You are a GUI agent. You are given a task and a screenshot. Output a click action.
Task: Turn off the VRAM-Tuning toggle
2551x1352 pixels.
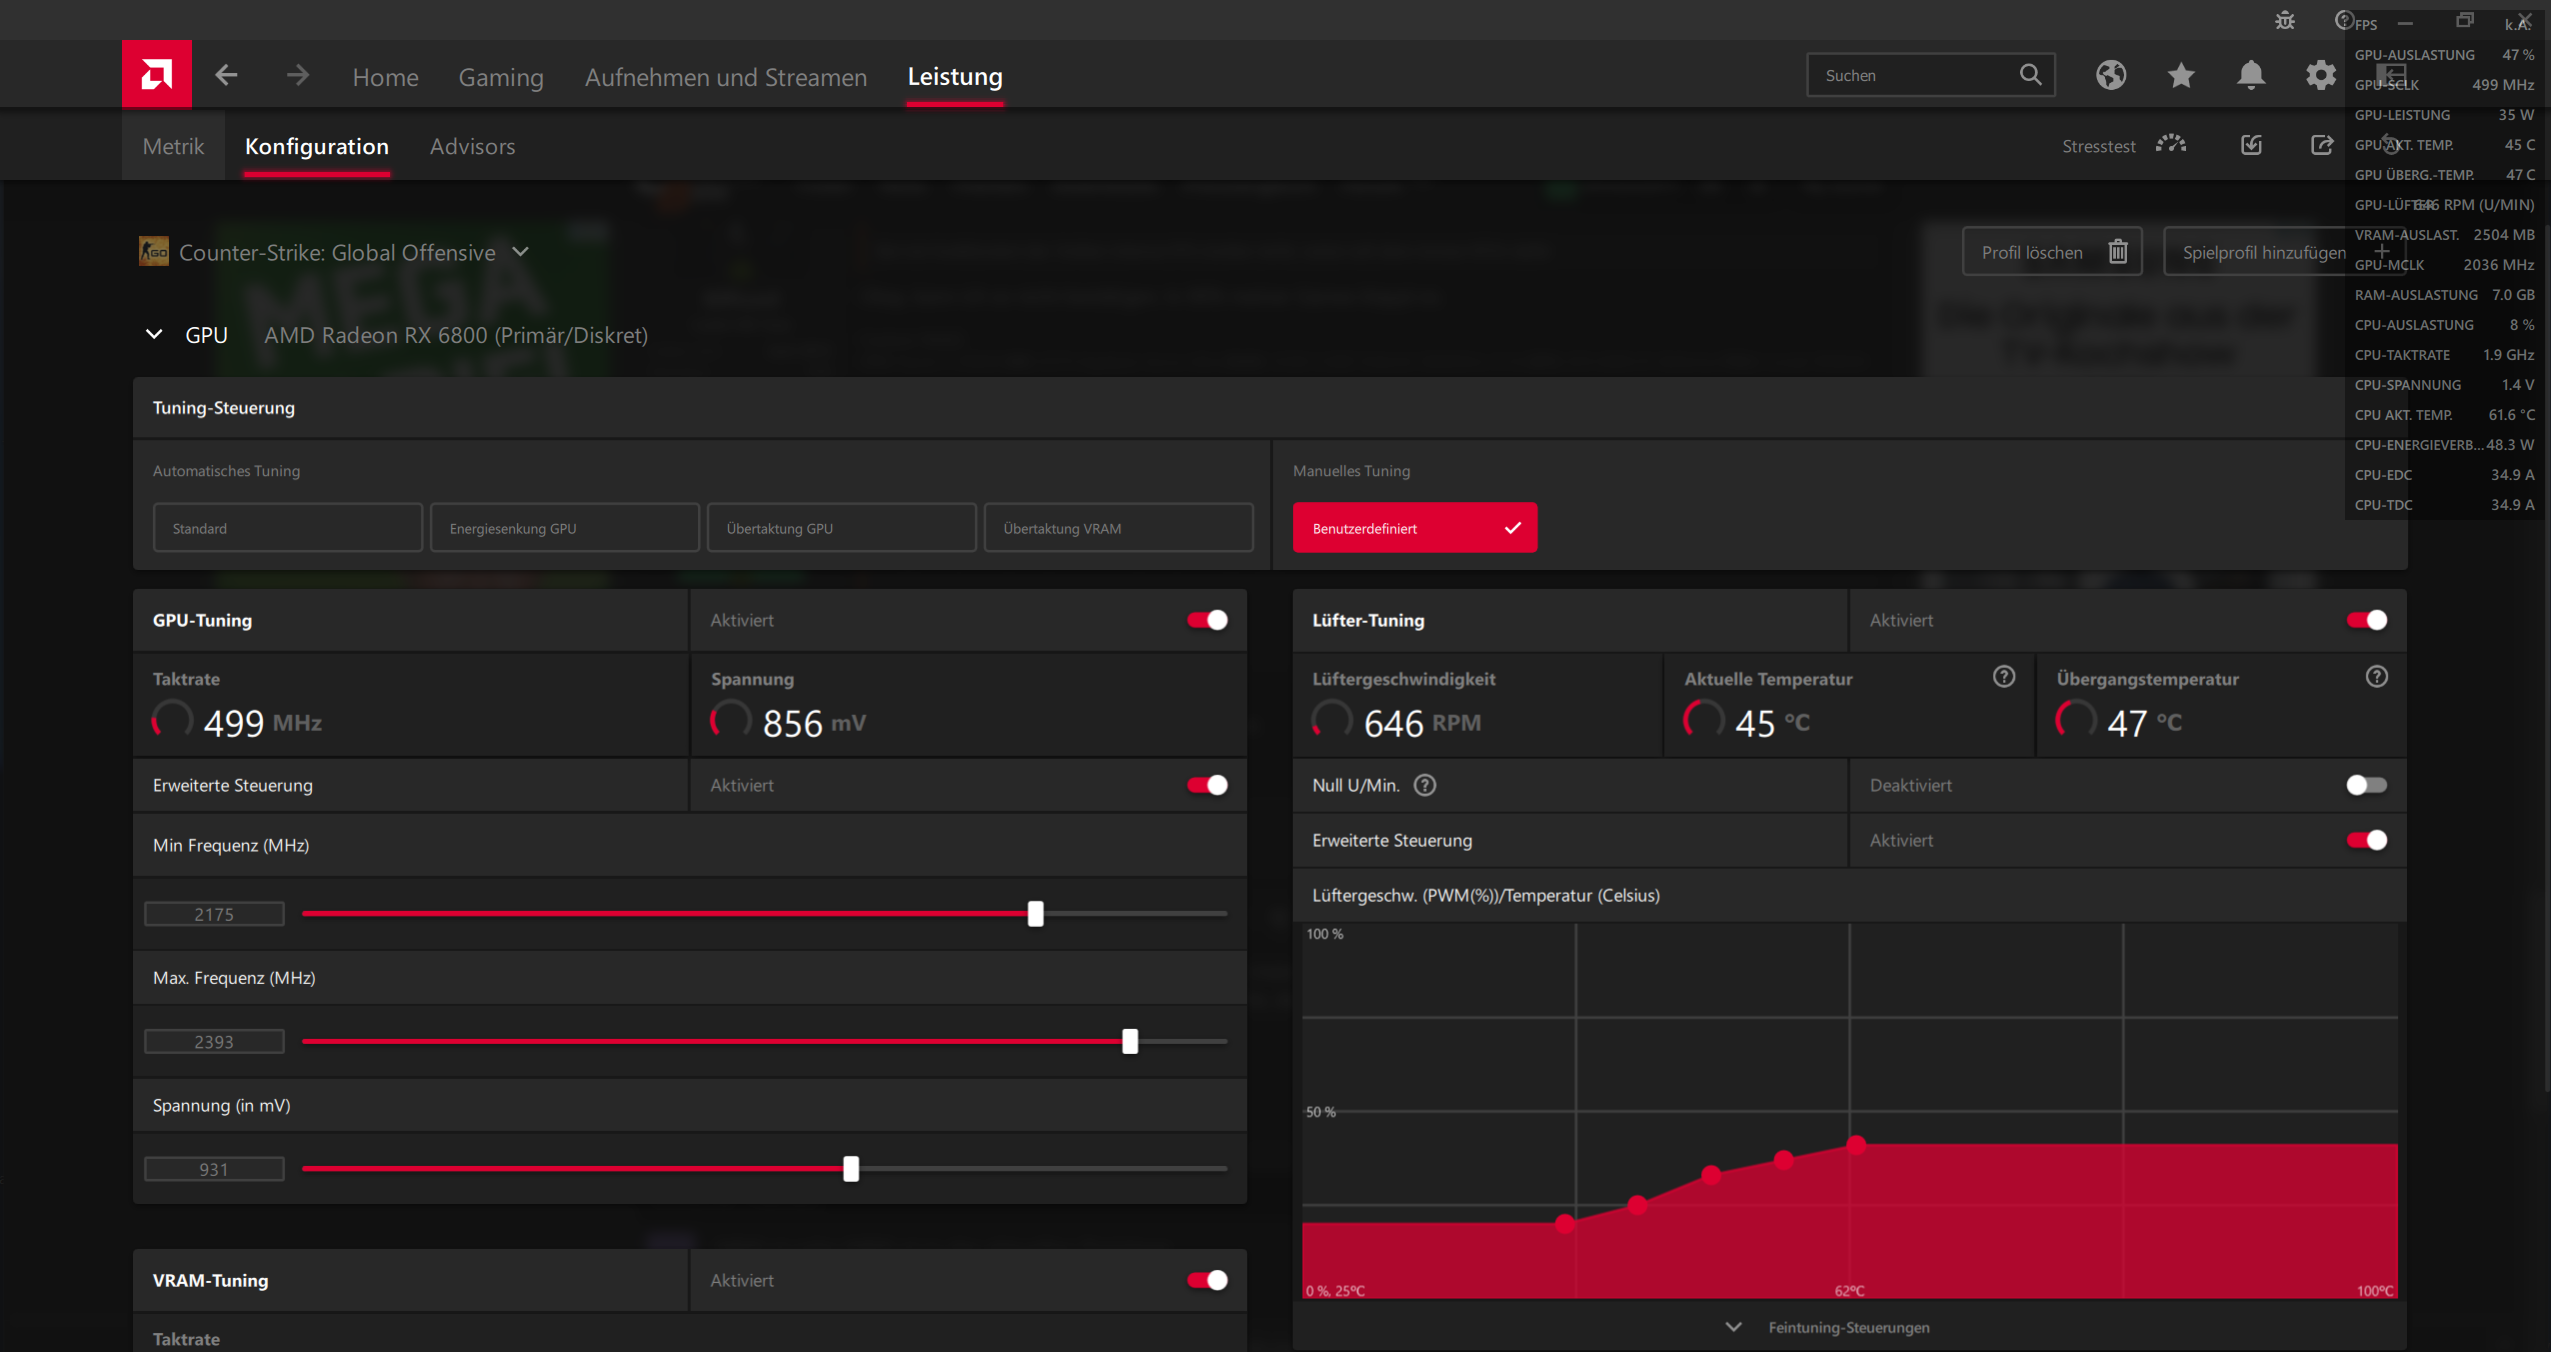[x=1207, y=1280]
